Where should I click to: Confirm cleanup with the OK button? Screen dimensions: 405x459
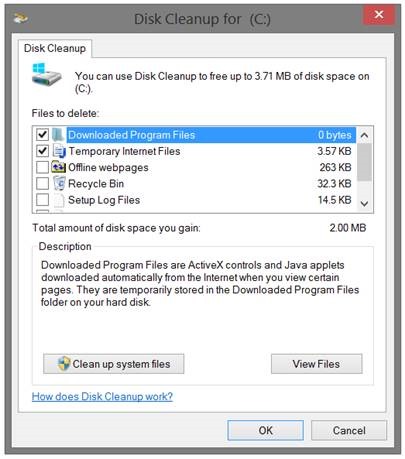265,430
